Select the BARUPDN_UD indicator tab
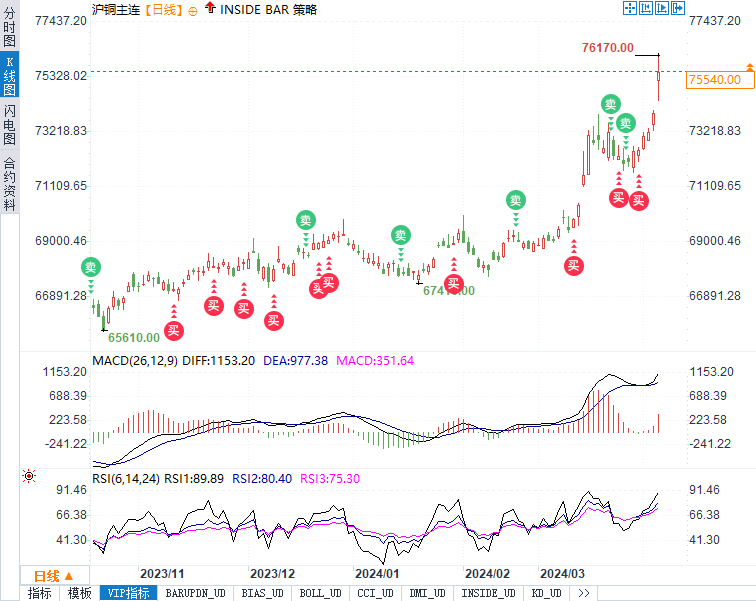This screenshot has width=756, height=601. (195, 593)
